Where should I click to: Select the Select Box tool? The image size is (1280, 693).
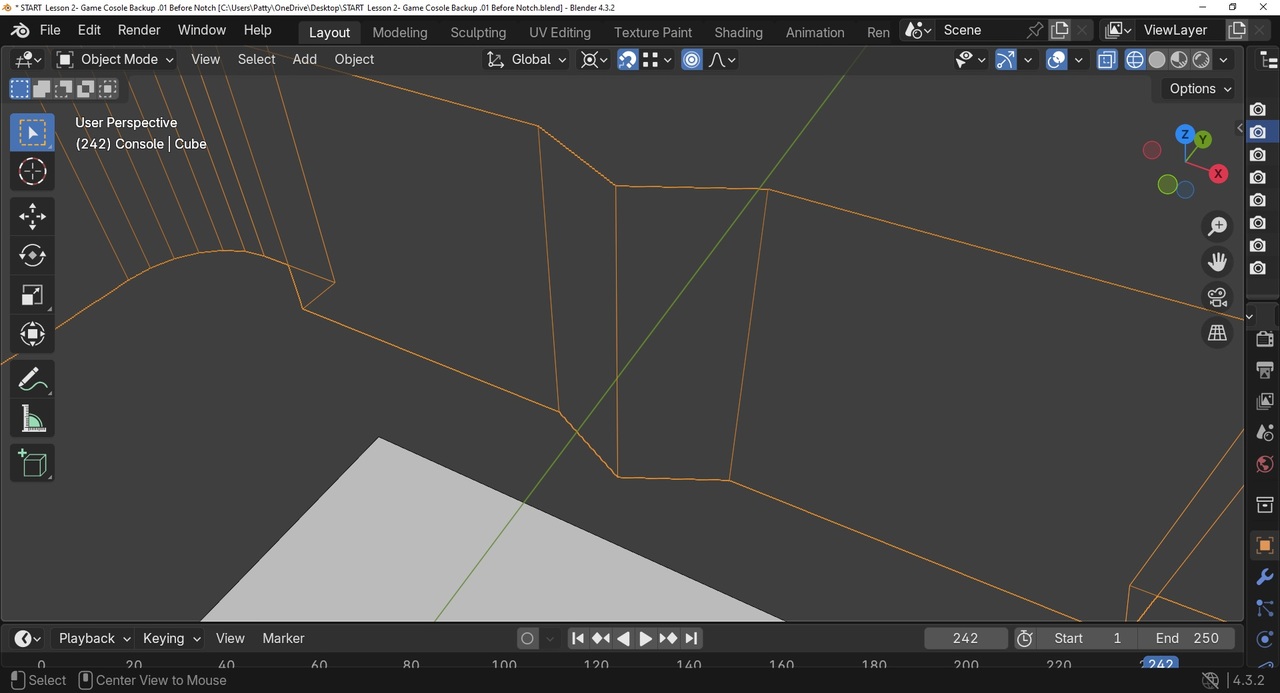click(32, 132)
